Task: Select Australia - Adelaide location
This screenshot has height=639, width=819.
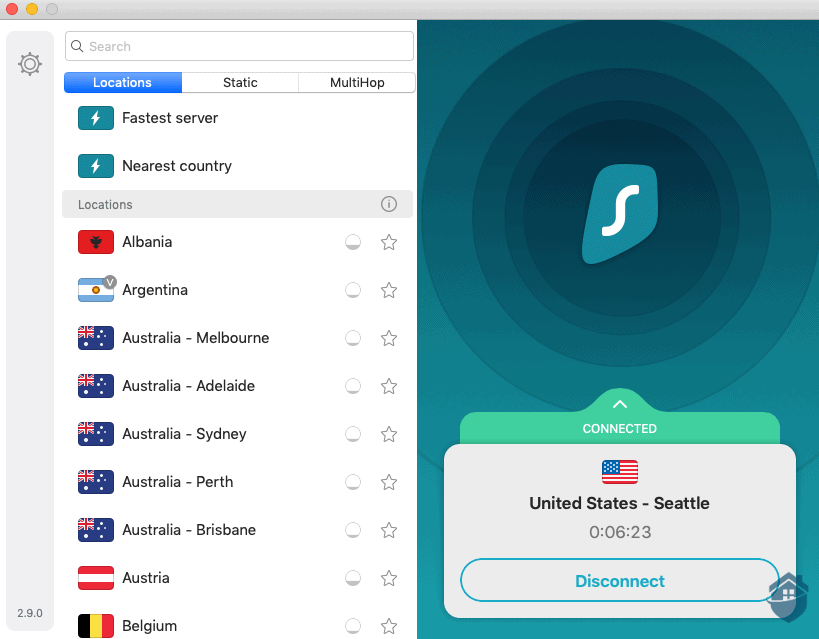Action: [238, 386]
